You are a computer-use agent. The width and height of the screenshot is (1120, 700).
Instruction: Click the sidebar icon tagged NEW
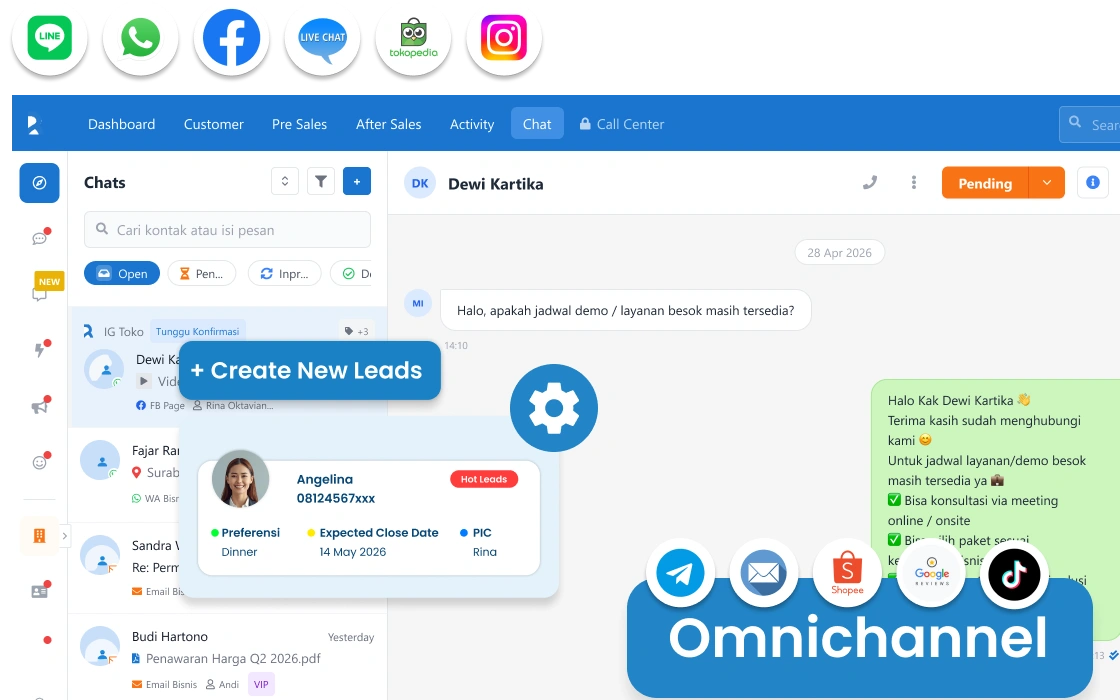pos(40,294)
